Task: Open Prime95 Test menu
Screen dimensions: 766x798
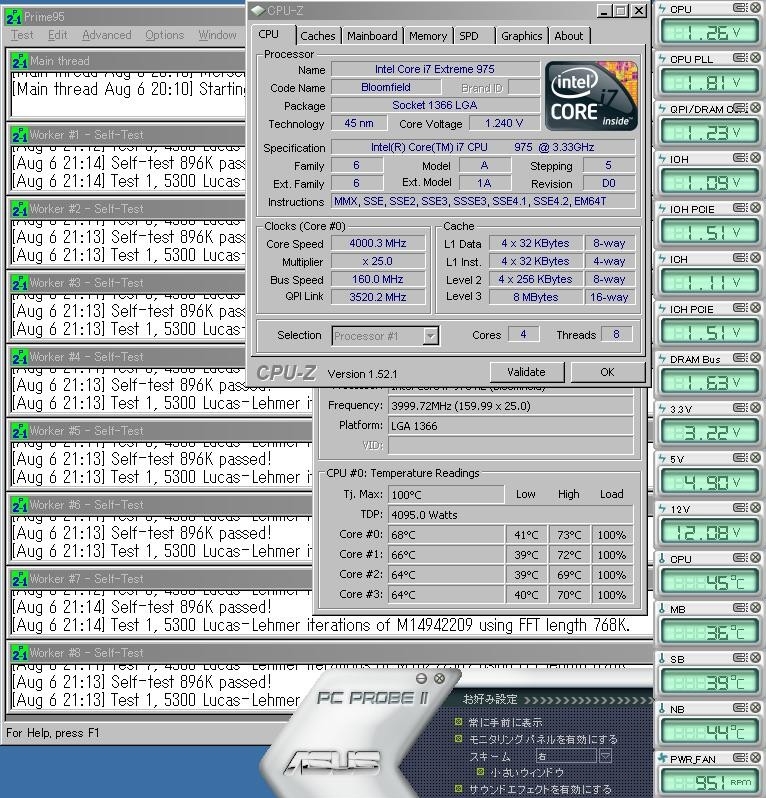Action: point(22,35)
